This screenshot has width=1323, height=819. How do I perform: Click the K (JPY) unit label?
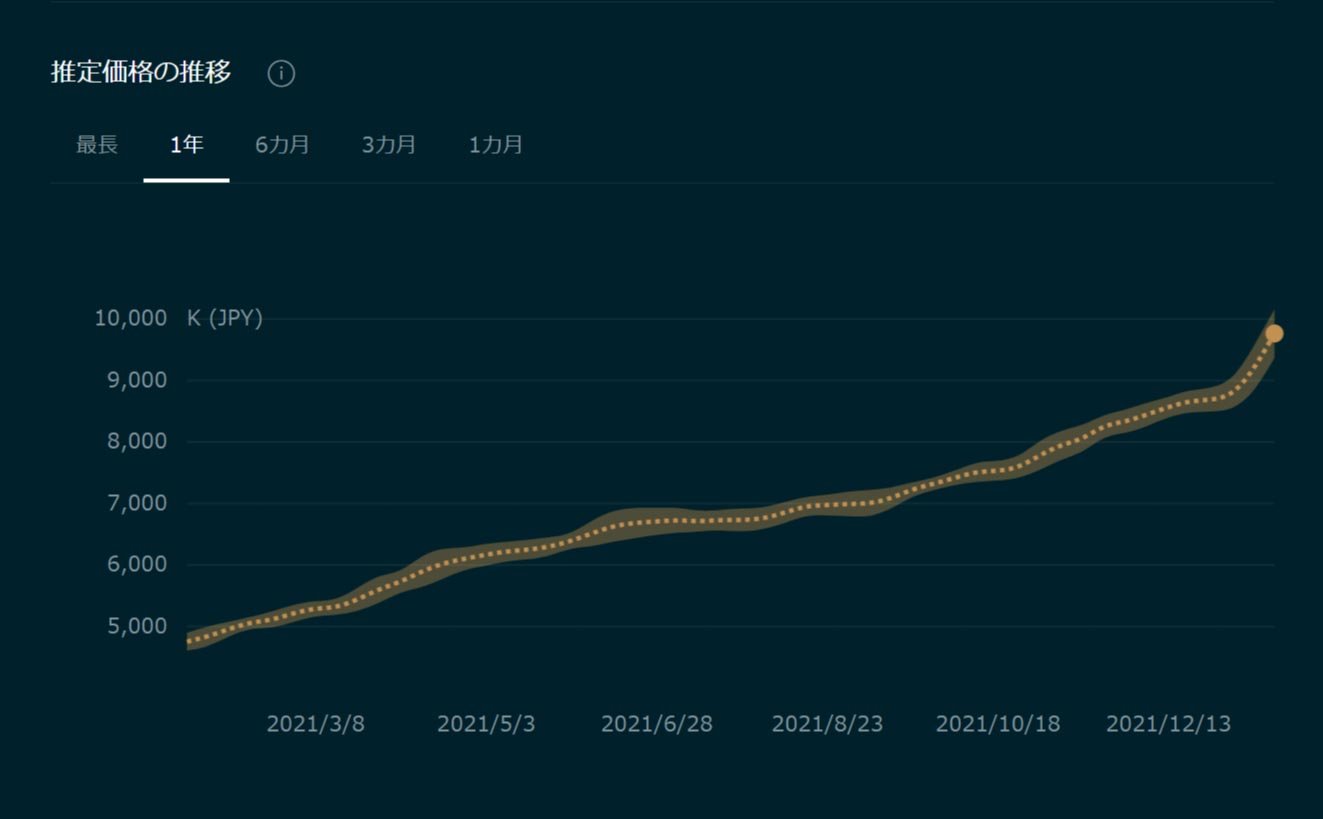click(225, 319)
